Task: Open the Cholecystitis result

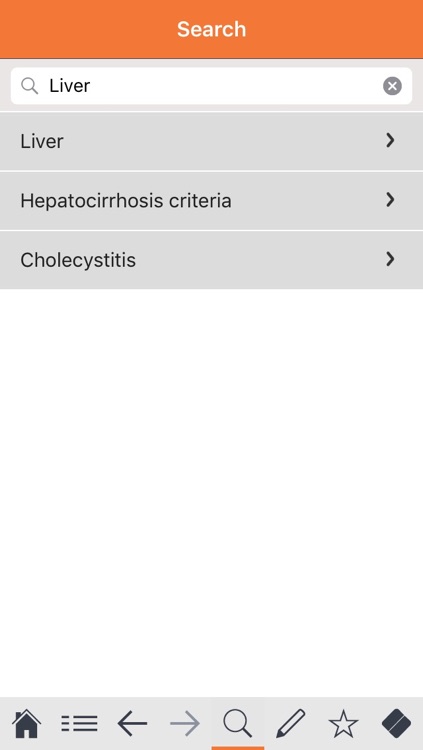Action: point(78,260)
